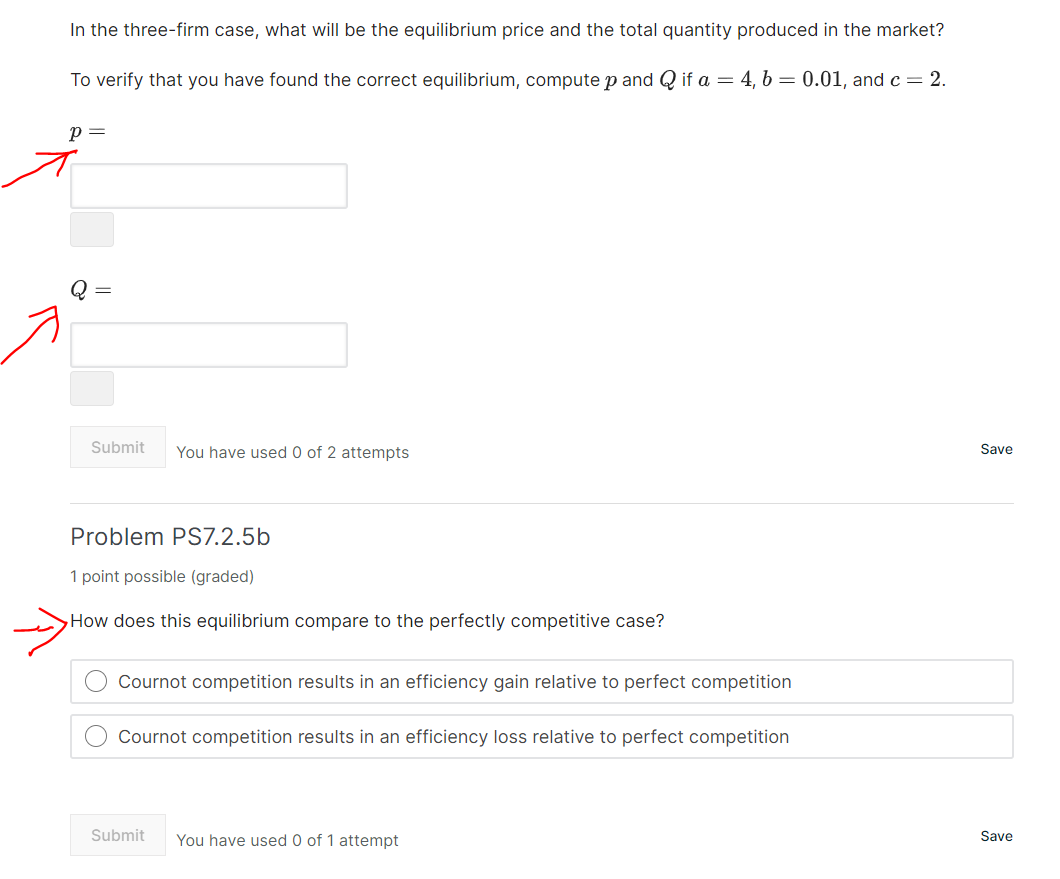This screenshot has width=1060, height=879.
Task: Submit the equilibrium price and quantity answers
Action: (118, 447)
